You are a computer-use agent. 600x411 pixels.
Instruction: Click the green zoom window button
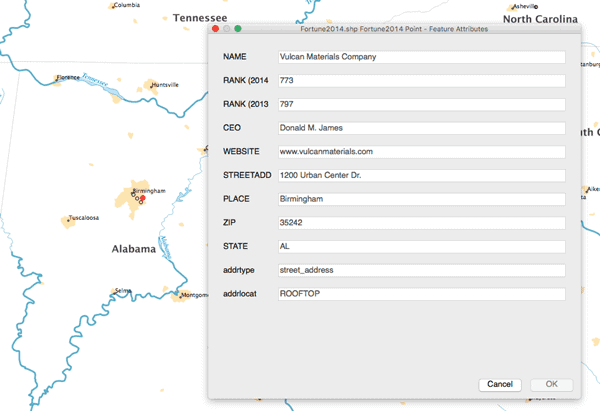(238, 29)
